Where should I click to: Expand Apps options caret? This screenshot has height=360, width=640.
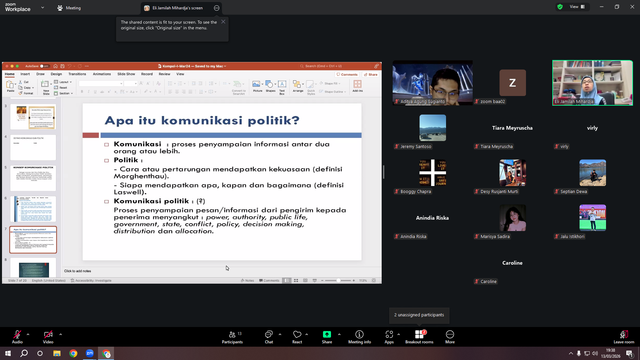(398, 334)
